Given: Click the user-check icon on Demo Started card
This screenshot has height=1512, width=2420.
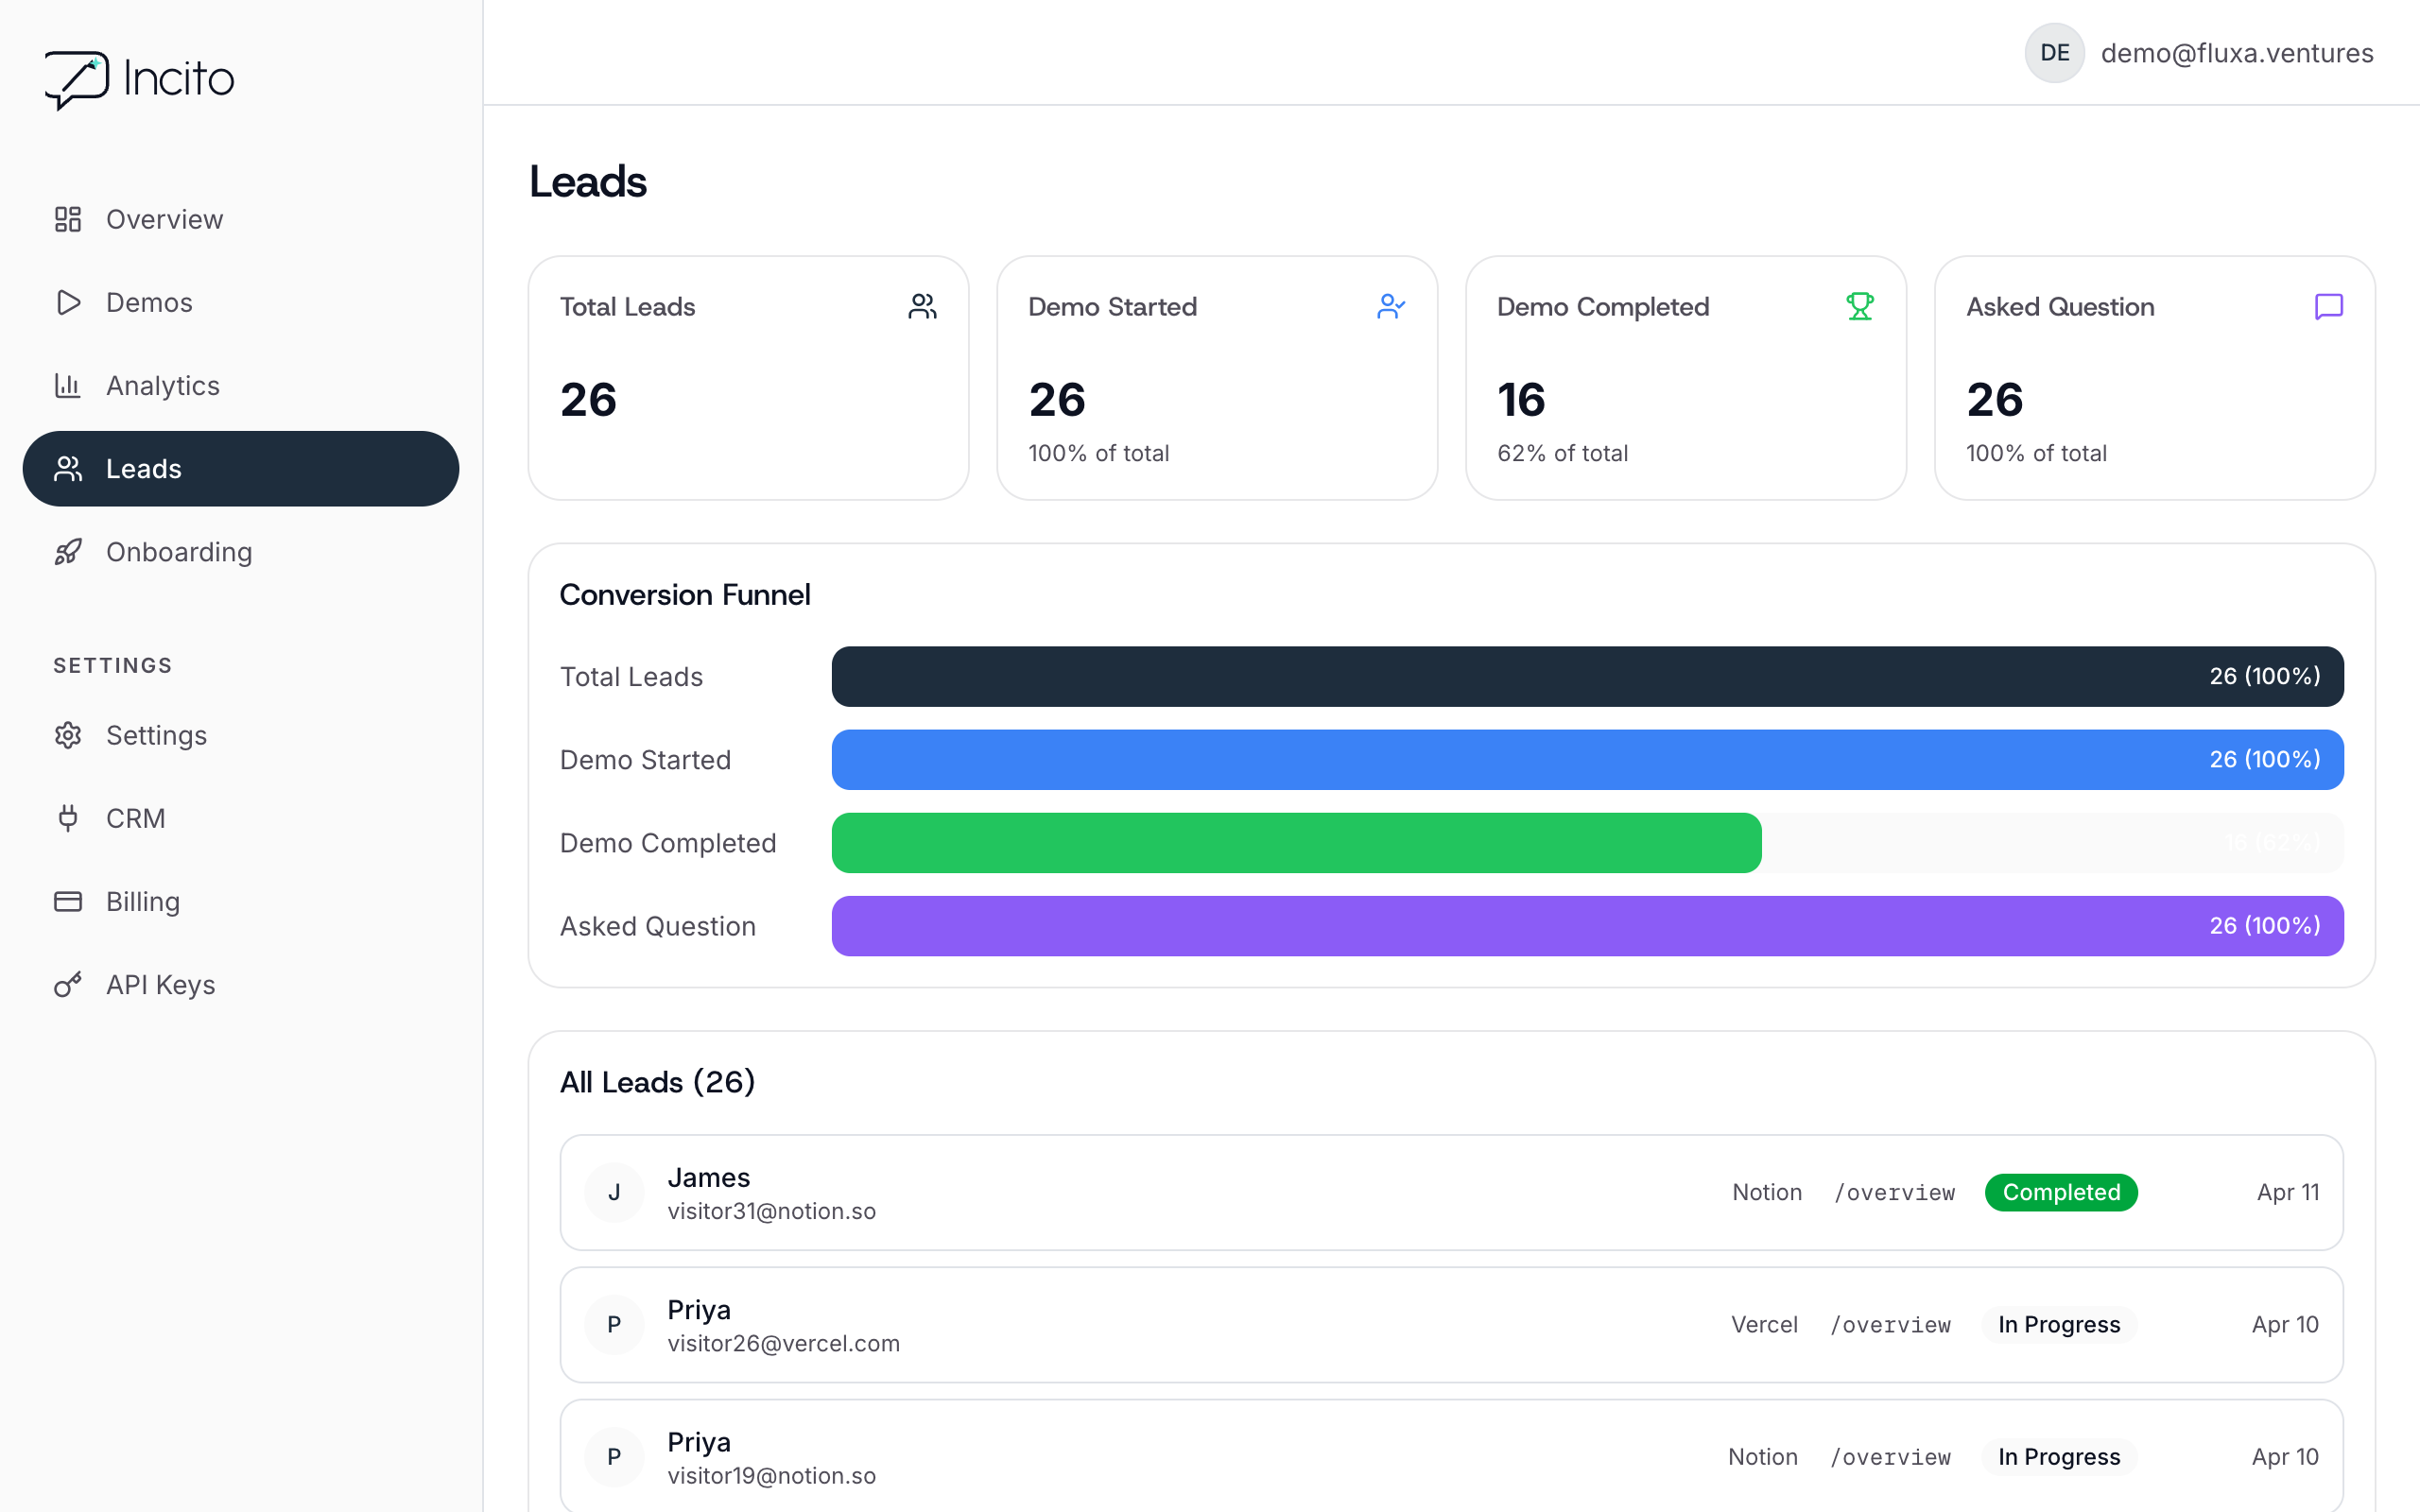Looking at the screenshot, I should 1392,306.
